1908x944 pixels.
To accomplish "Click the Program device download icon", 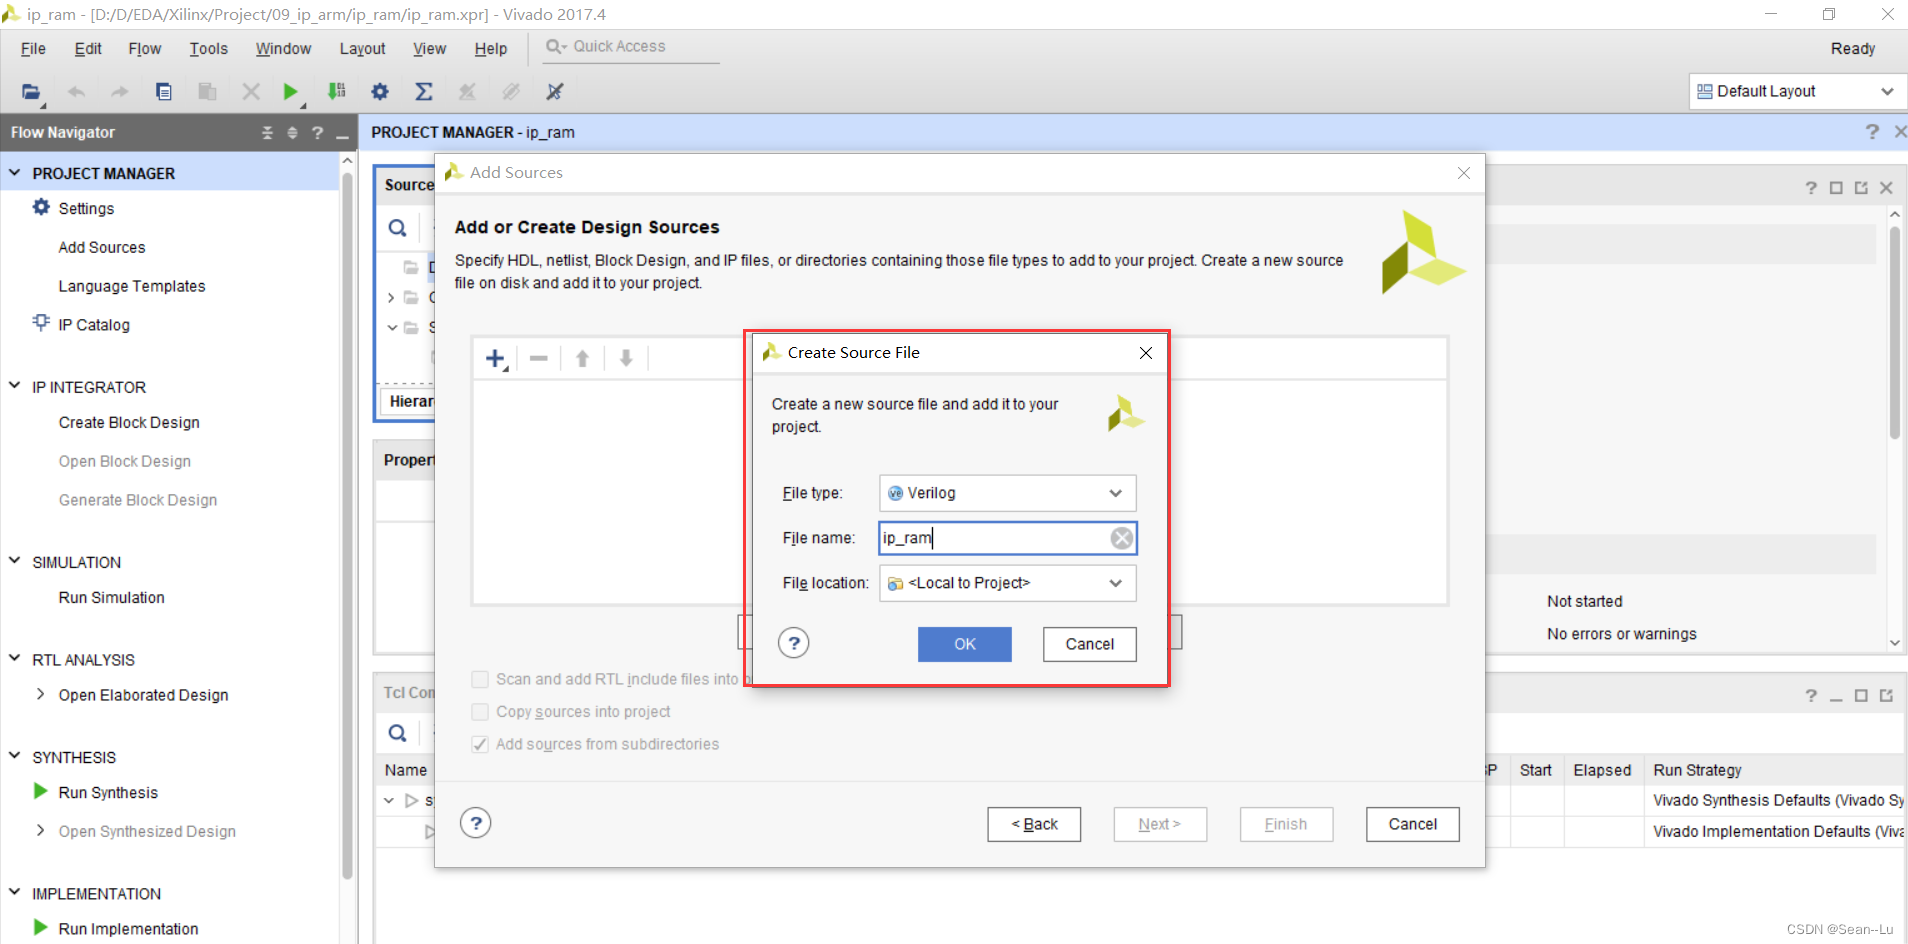I will click(337, 92).
